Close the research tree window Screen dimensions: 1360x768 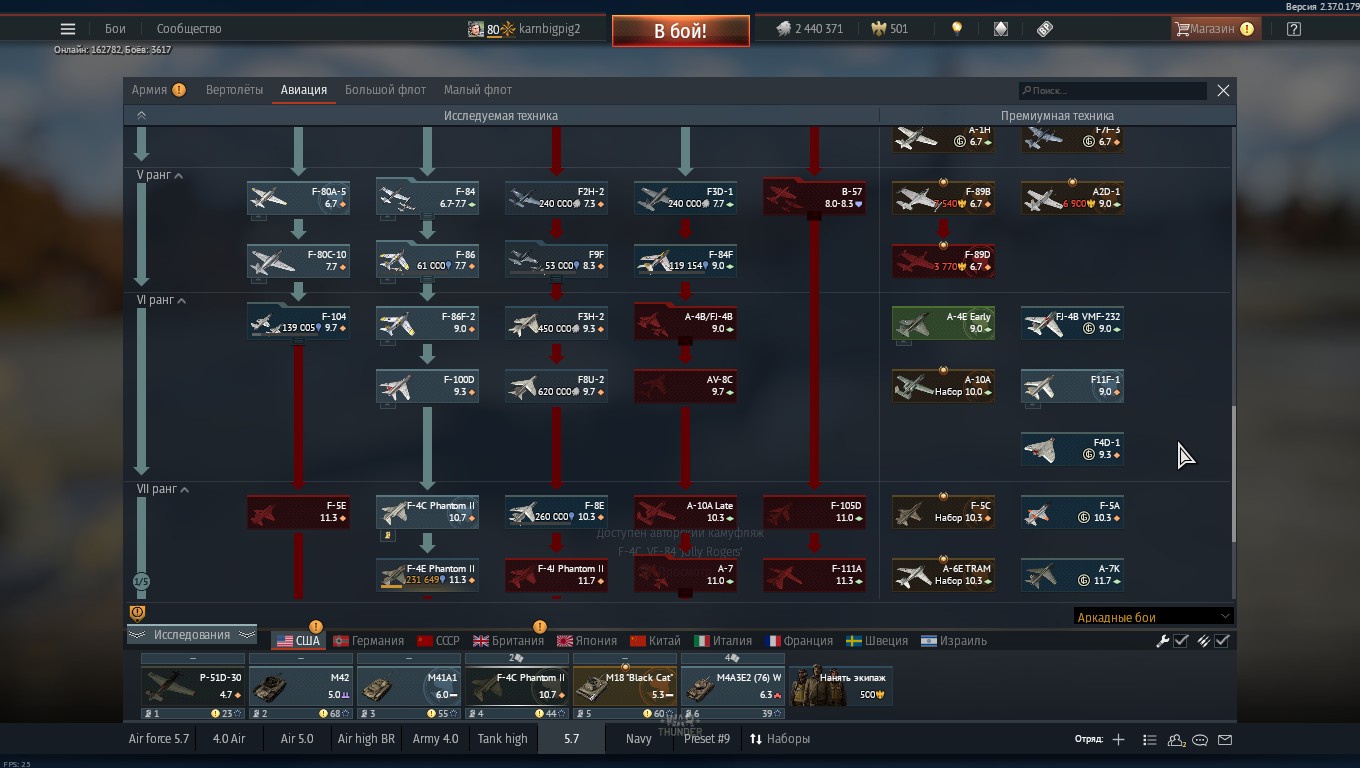coord(1223,90)
